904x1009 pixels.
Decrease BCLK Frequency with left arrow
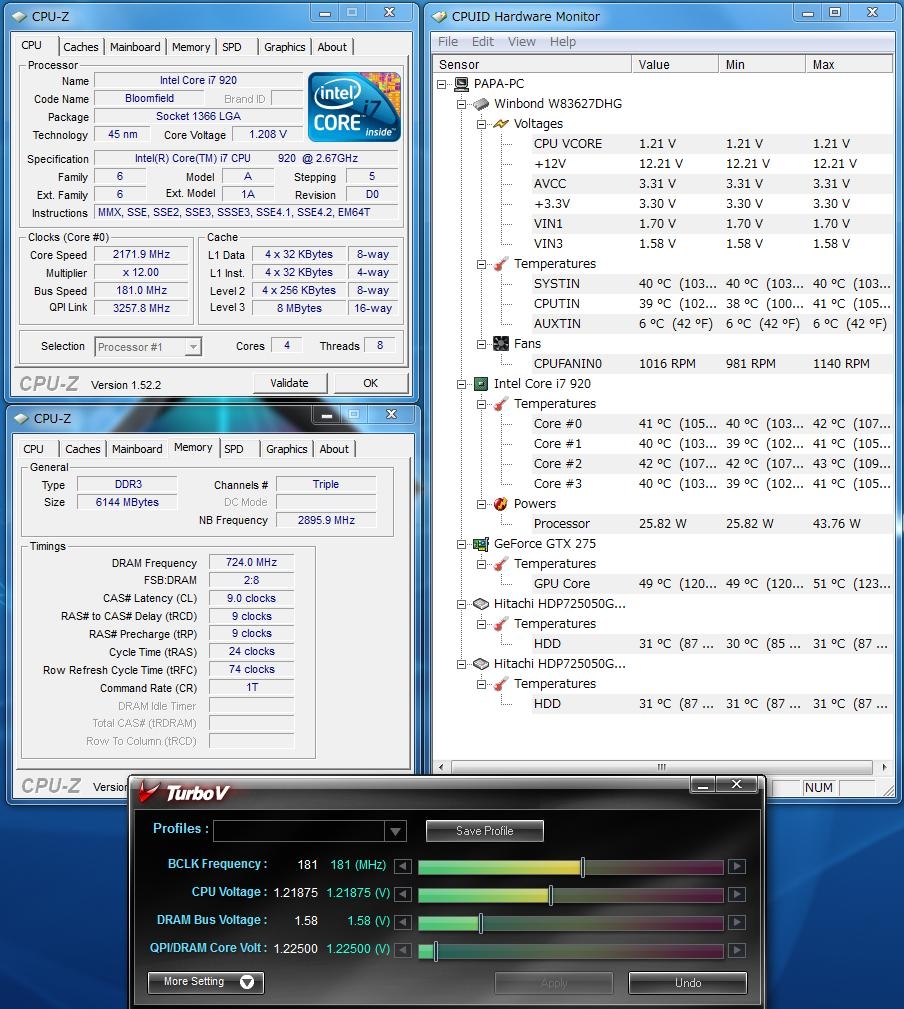403,866
